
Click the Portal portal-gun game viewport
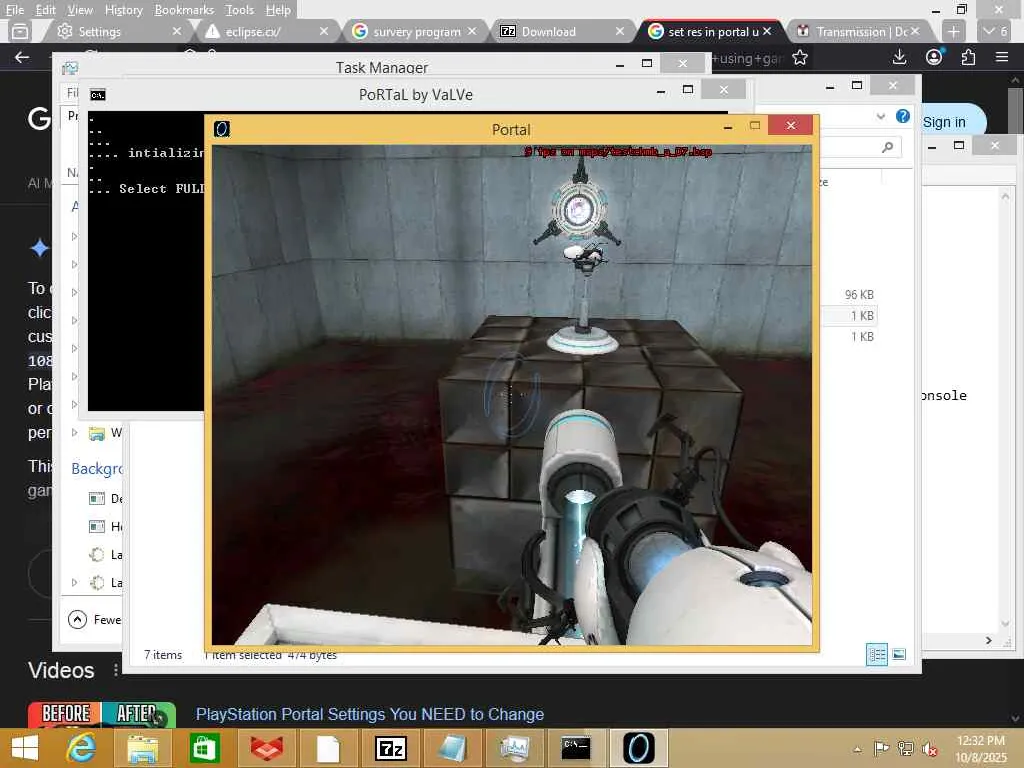511,394
